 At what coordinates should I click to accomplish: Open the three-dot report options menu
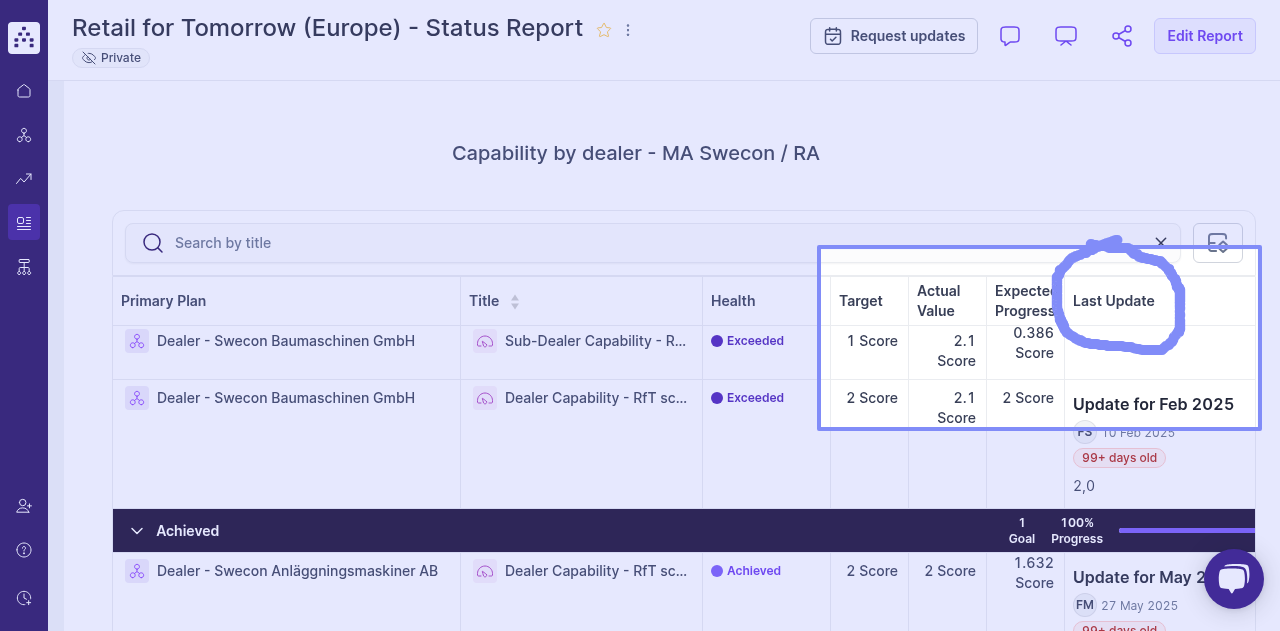click(x=628, y=30)
